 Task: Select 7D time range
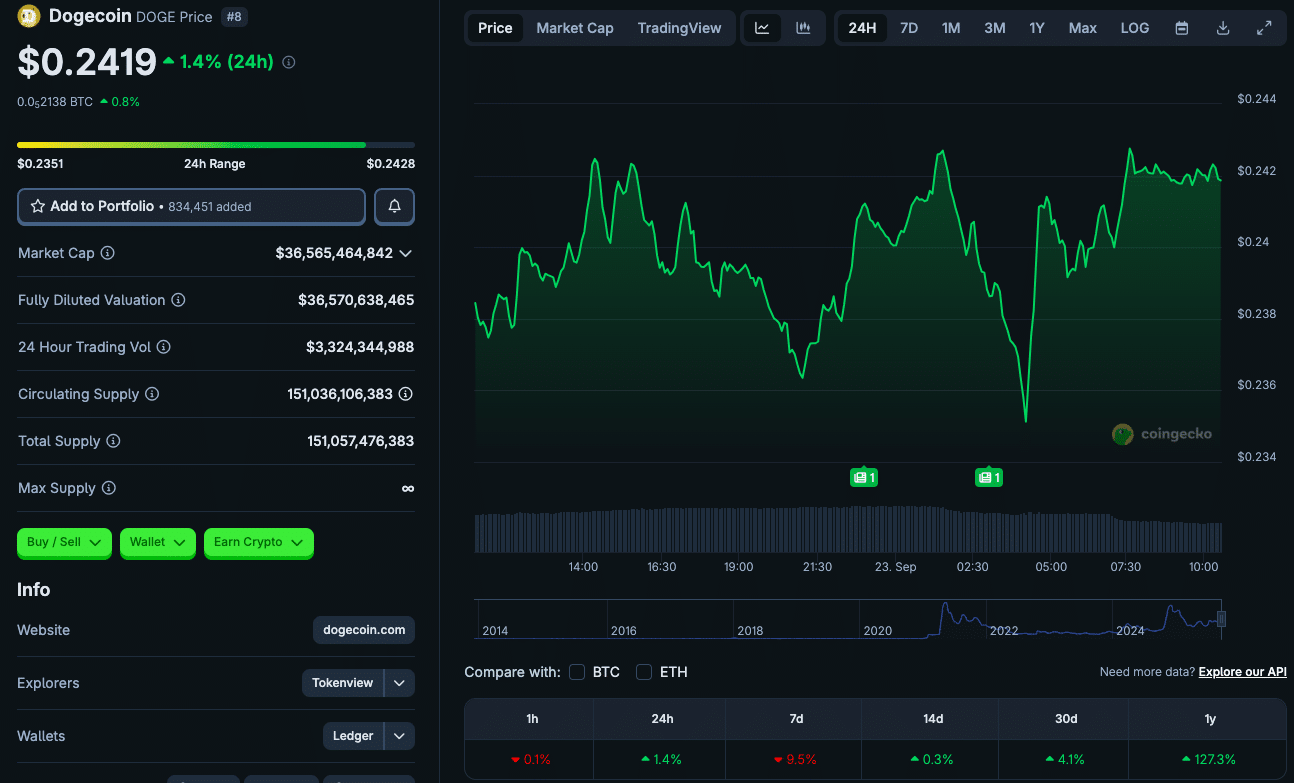pyautogui.click(x=909, y=28)
